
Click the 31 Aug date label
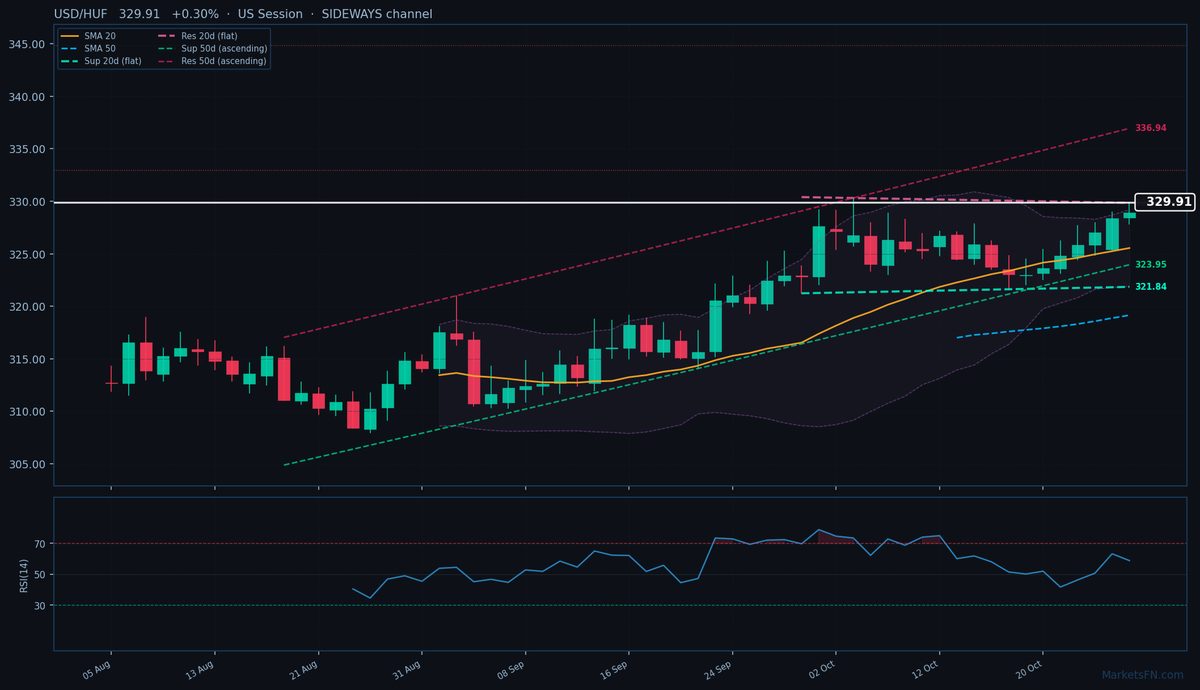point(406,669)
